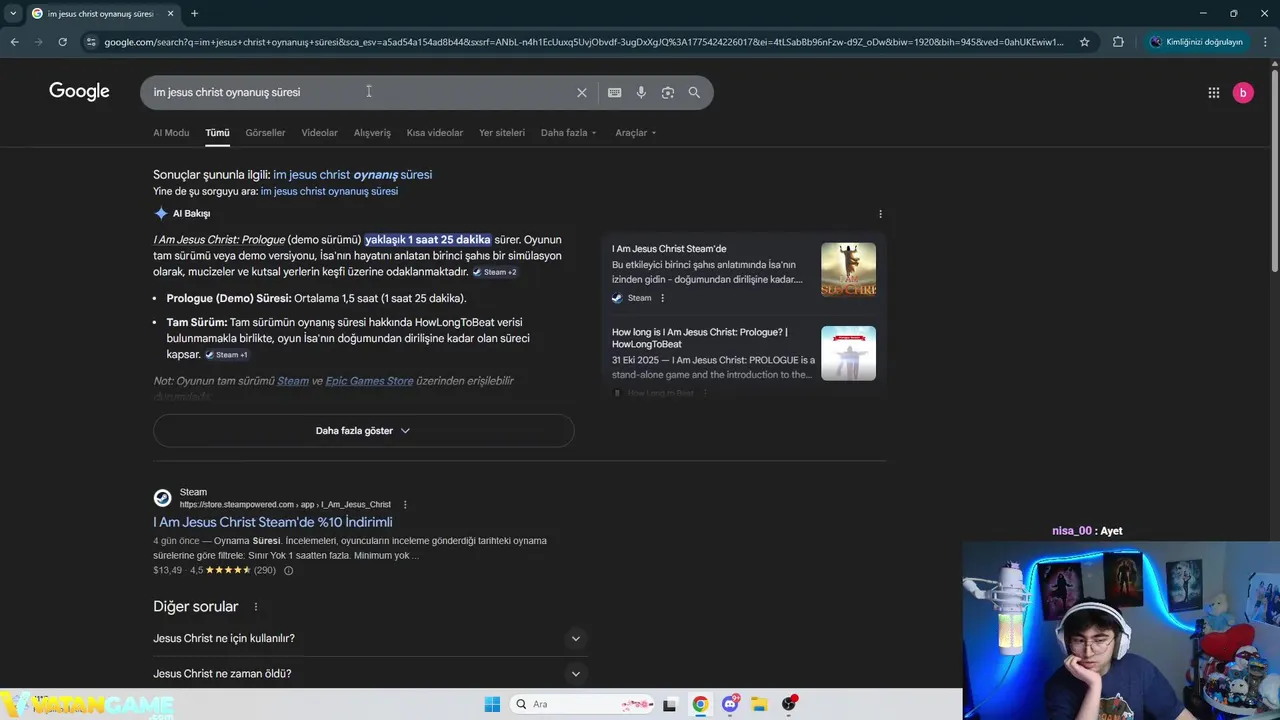Image resolution: width=1280 pixels, height=720 pixels.
Task: Go to the Google logo homepage
Action: click(79, 92)
